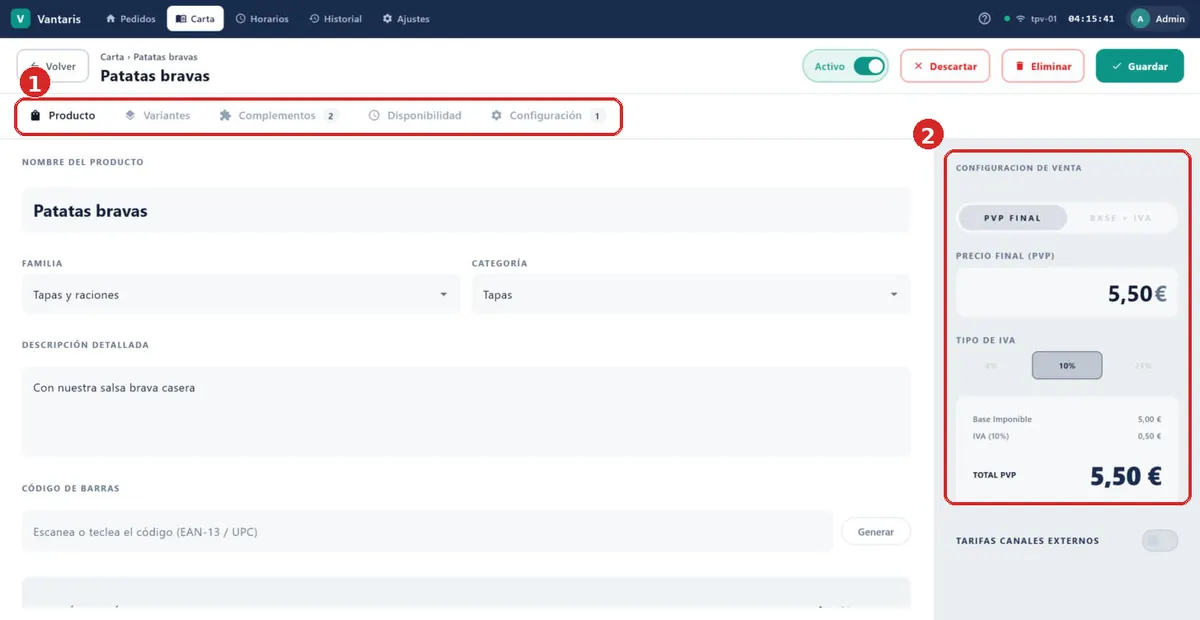The height and width of the screenshot is (620, 1200).
Task: Open the help question-mark icon
Action: (985, 19)
